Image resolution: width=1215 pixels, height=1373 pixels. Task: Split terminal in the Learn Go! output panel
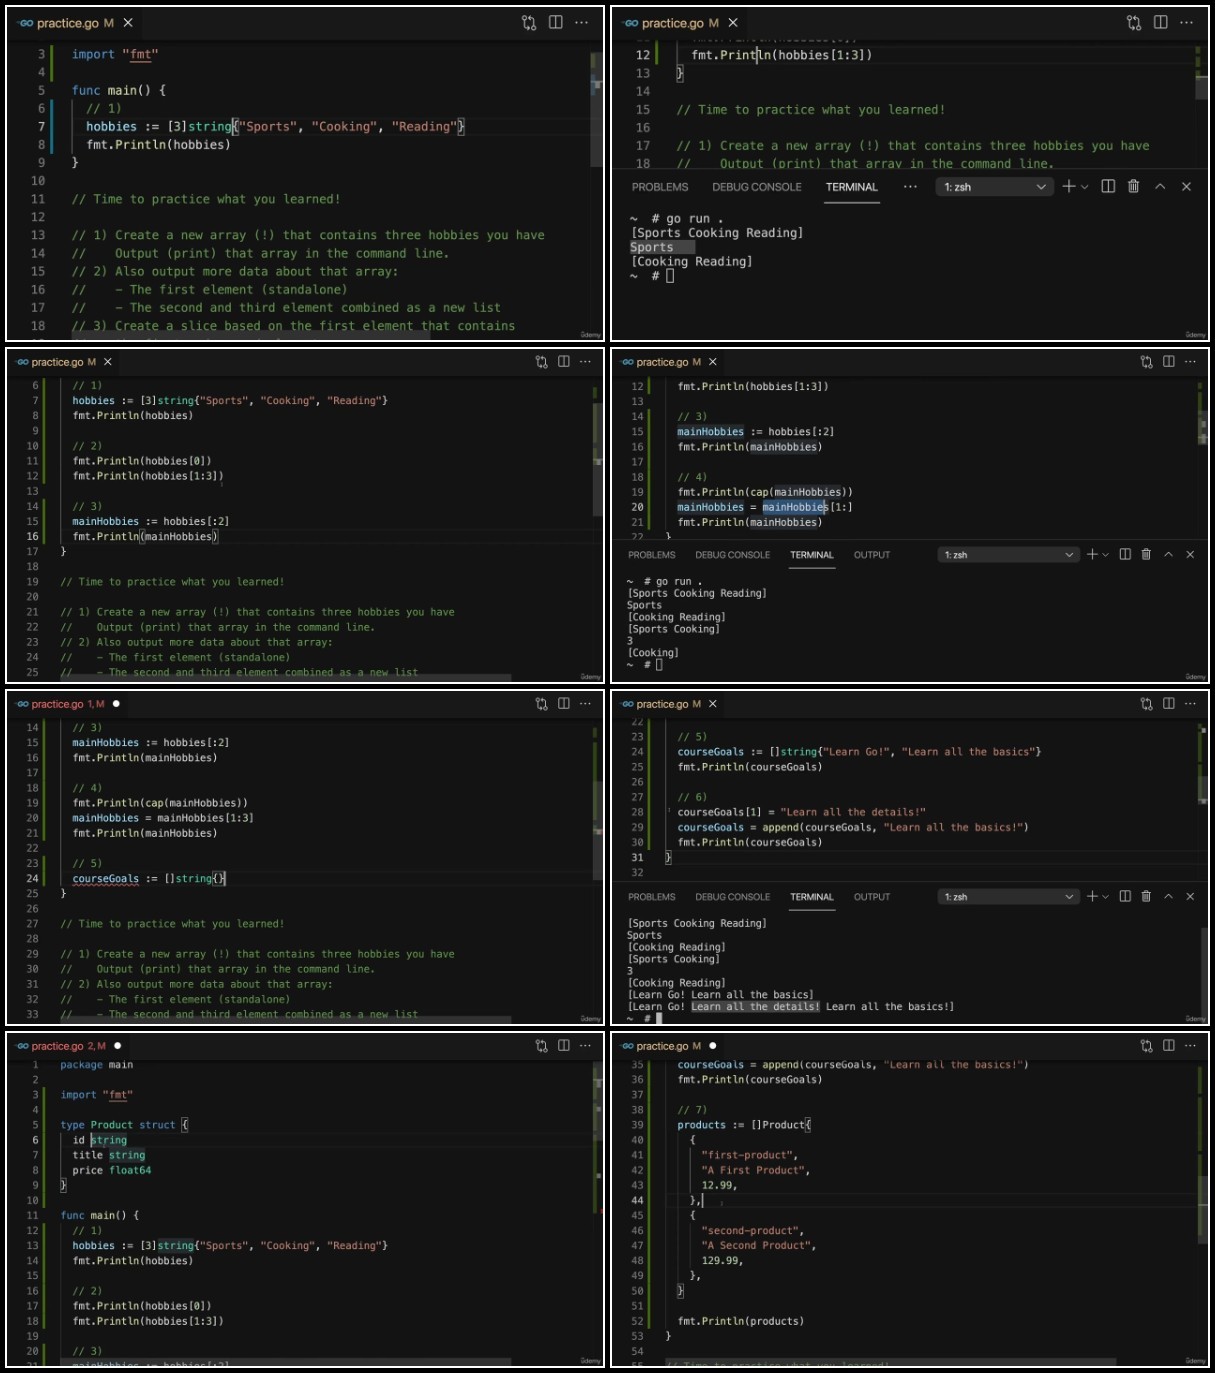1125,896
